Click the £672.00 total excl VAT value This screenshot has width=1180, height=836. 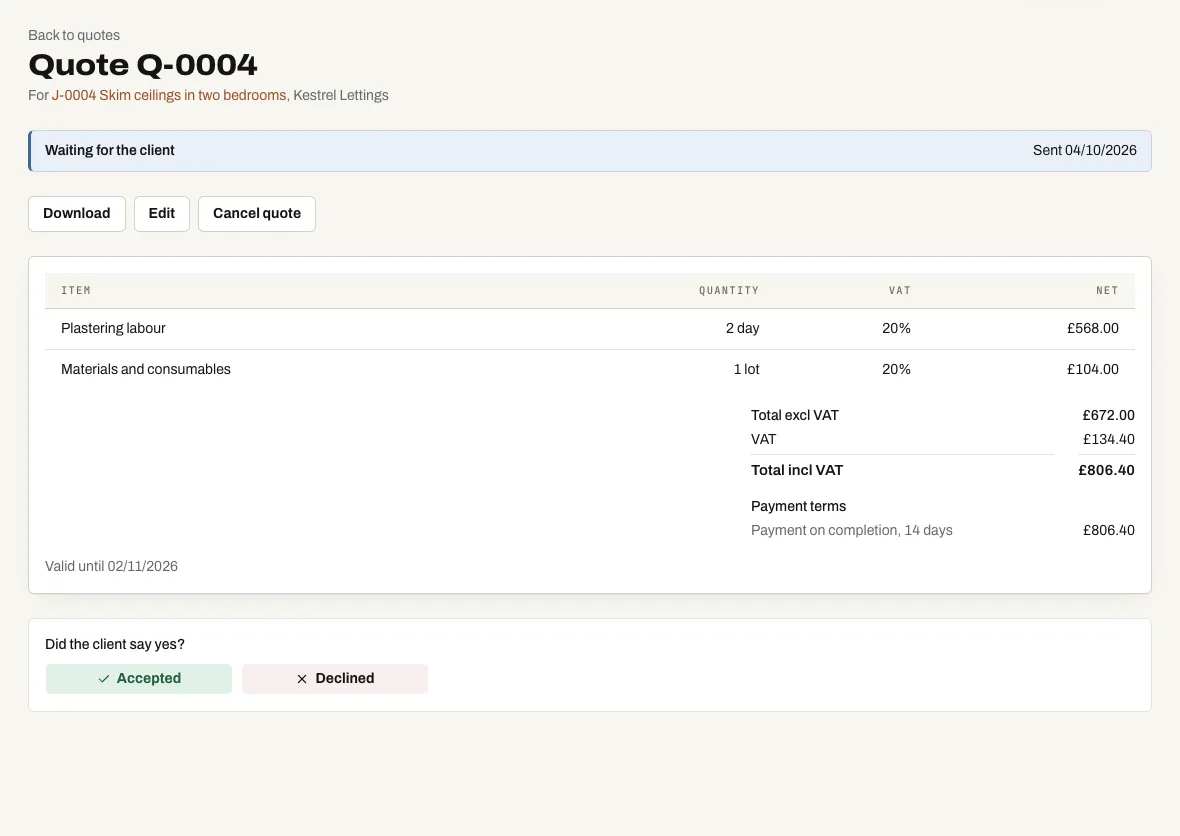[x=1109, y=415]
